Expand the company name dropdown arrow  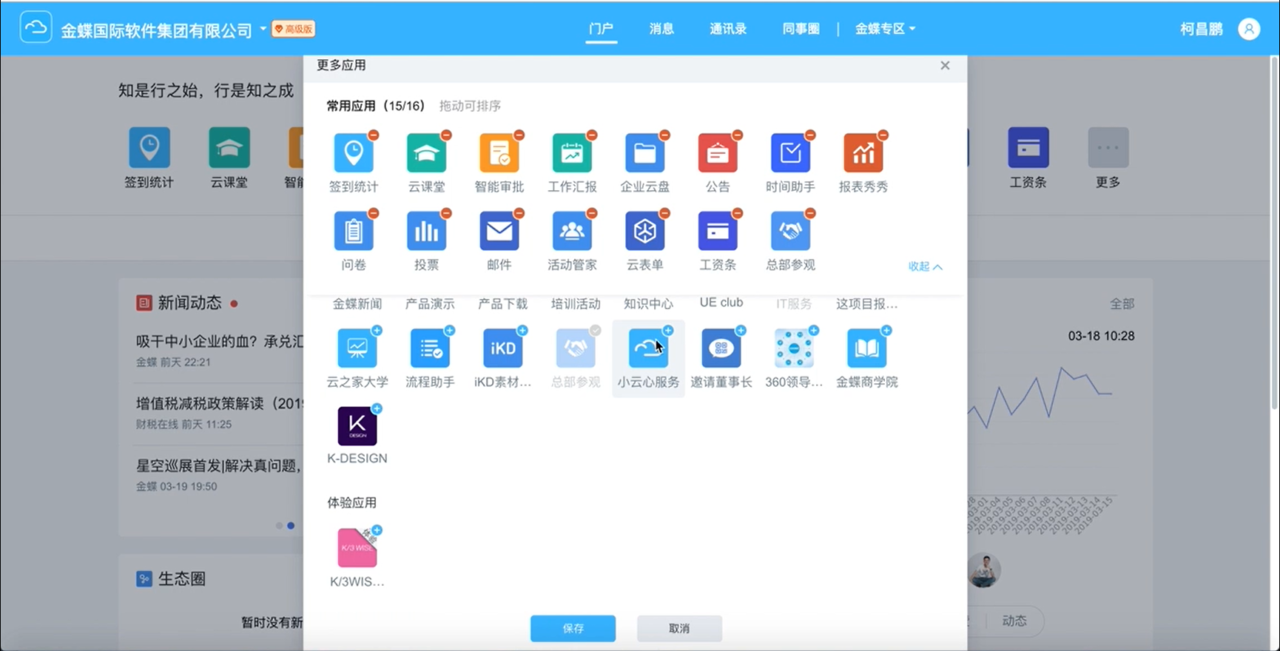(x=263, y=29)
